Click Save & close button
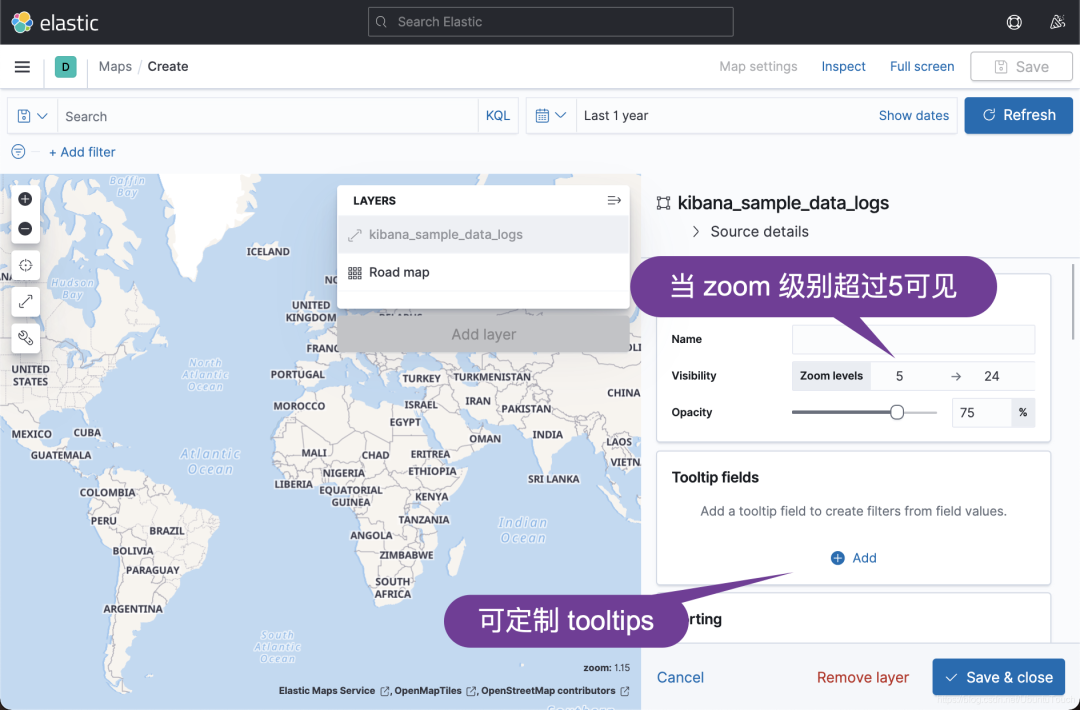This screenshot has height=710, width=1080. click(x=999, y=677)
